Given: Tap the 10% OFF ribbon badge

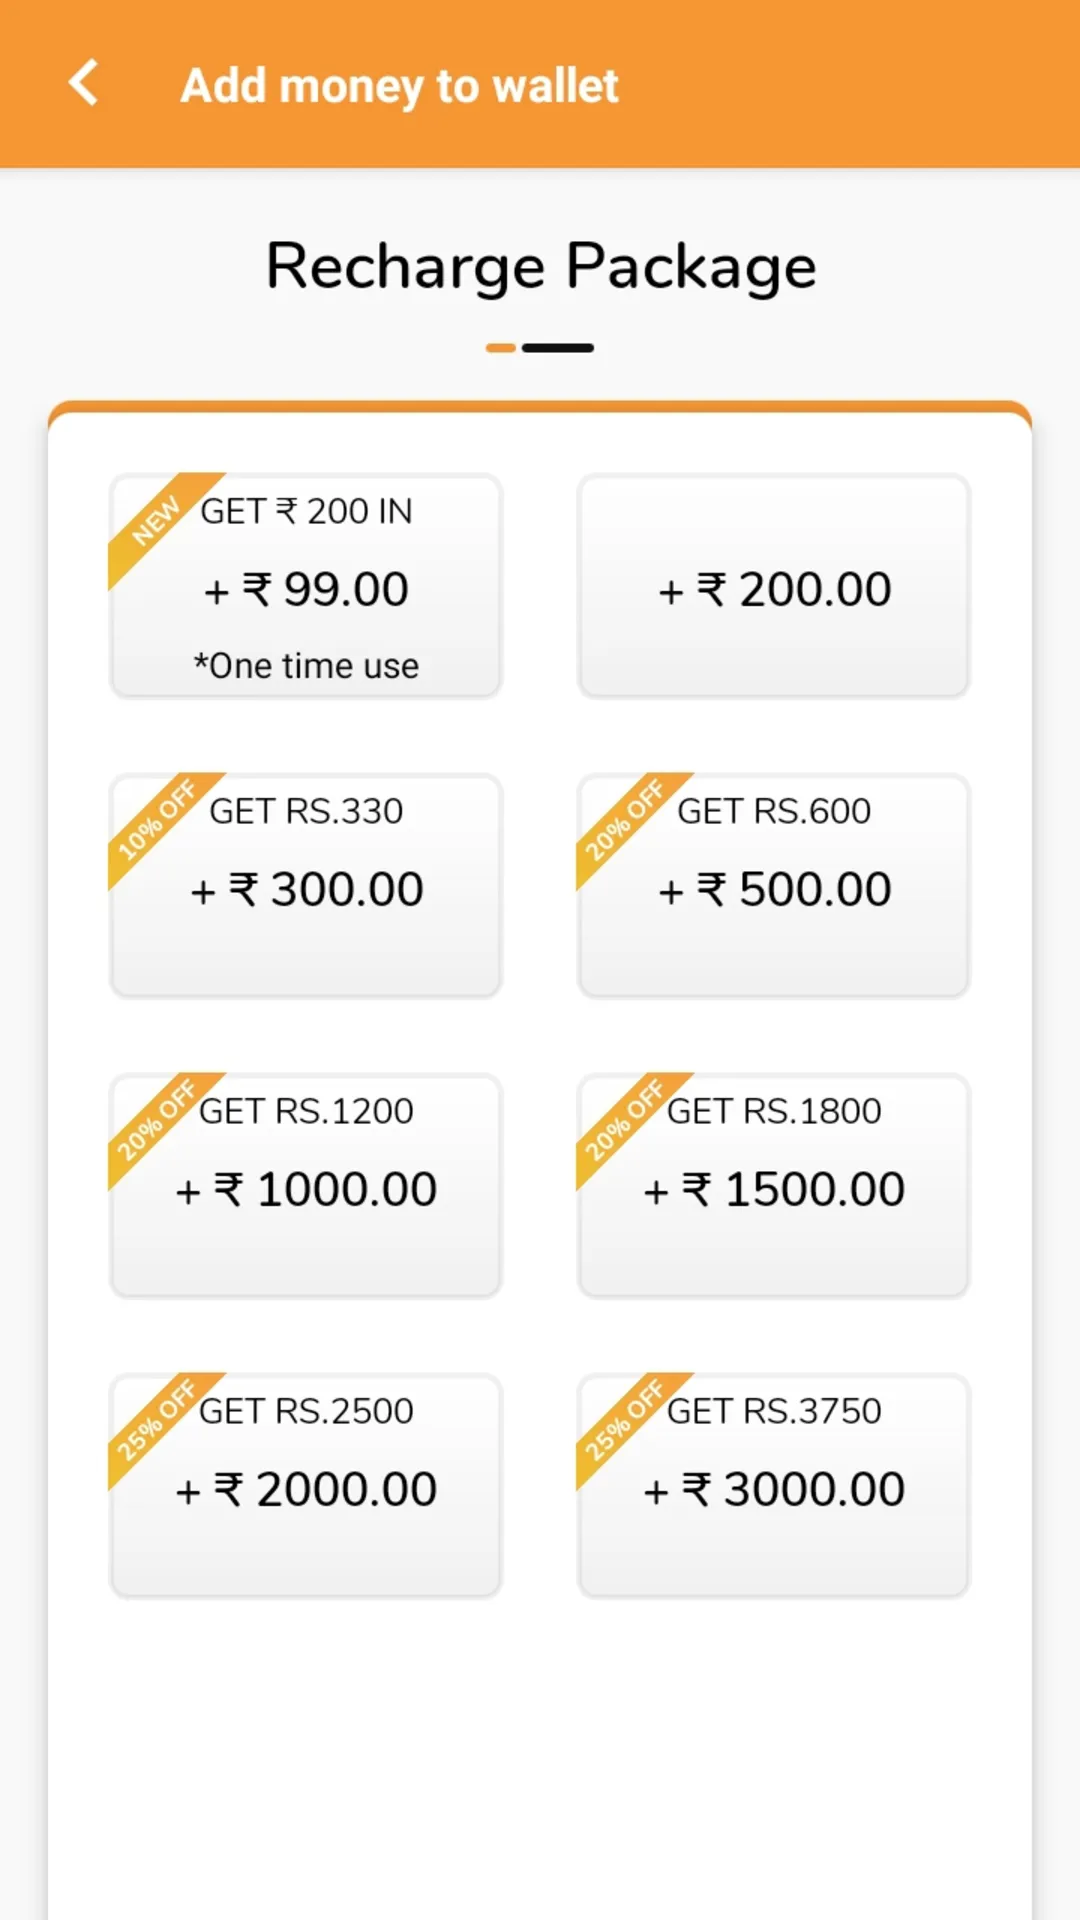Looking at the screenshot, I should (x=156, y=821).
